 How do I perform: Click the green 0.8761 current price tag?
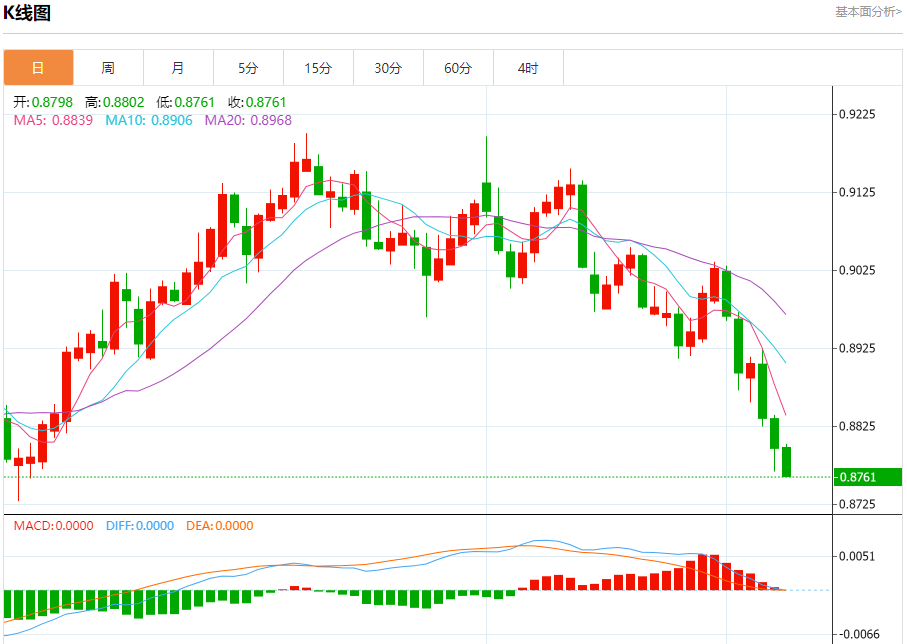[x=868, y=477]
